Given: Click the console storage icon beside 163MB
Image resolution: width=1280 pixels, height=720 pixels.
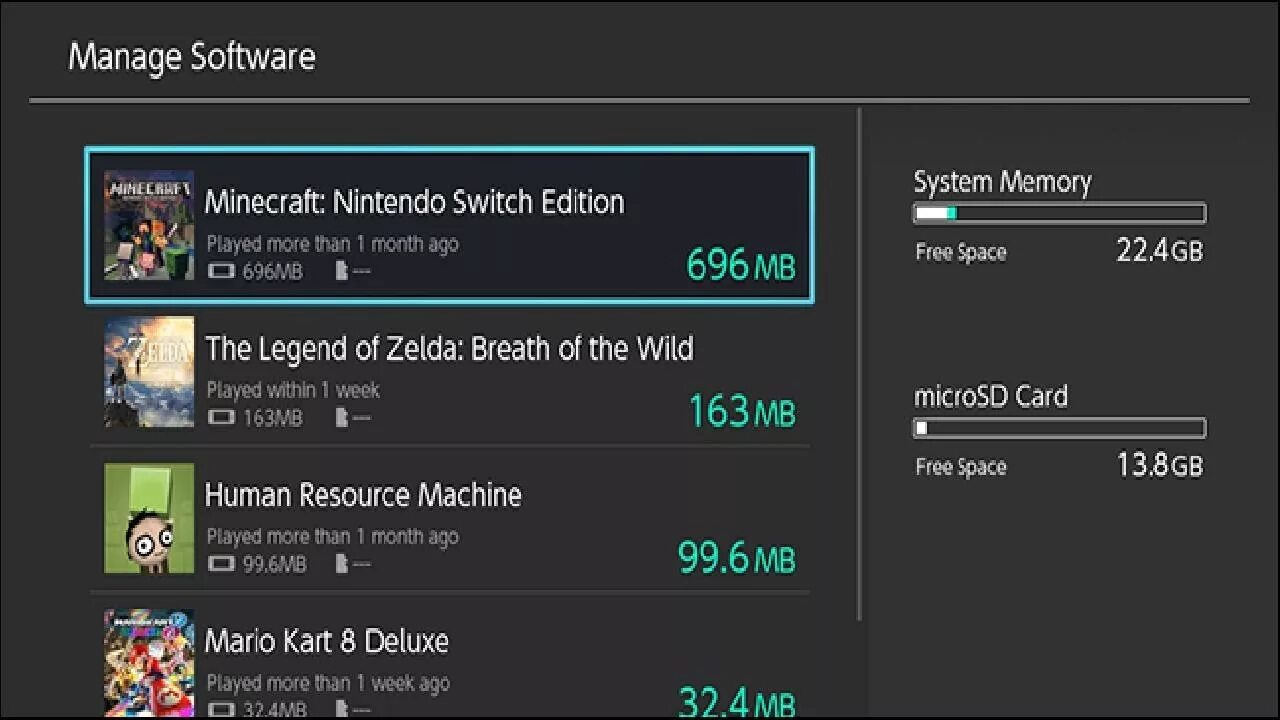Looking at the screenshot, I should [x=221, y=417].
